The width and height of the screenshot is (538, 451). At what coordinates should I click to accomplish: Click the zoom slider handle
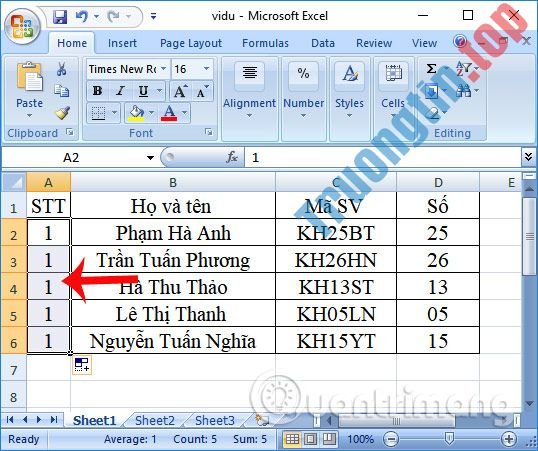click(x=449, y=438)
